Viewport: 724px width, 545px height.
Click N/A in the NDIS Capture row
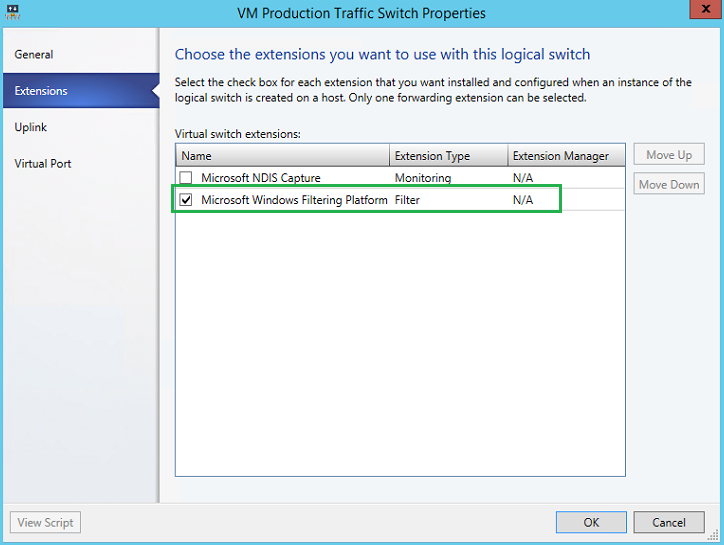tap(523, 178)
